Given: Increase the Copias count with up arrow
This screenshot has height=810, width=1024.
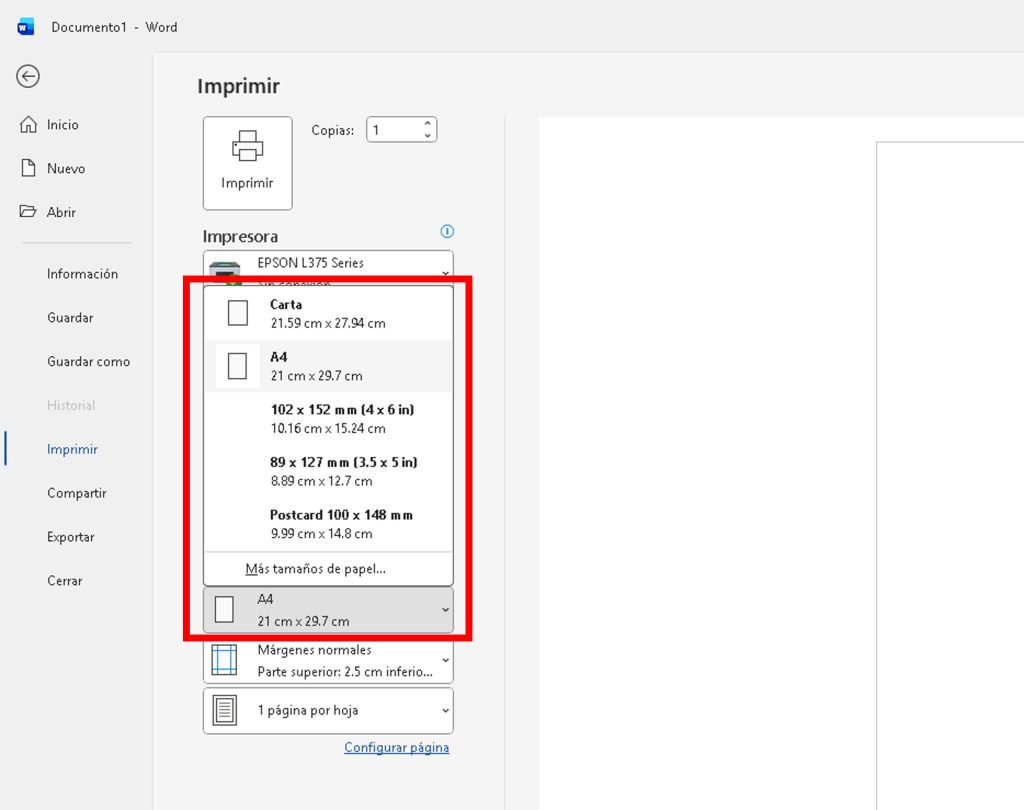Looking at the screenshot, I should (x=428, y=124).
